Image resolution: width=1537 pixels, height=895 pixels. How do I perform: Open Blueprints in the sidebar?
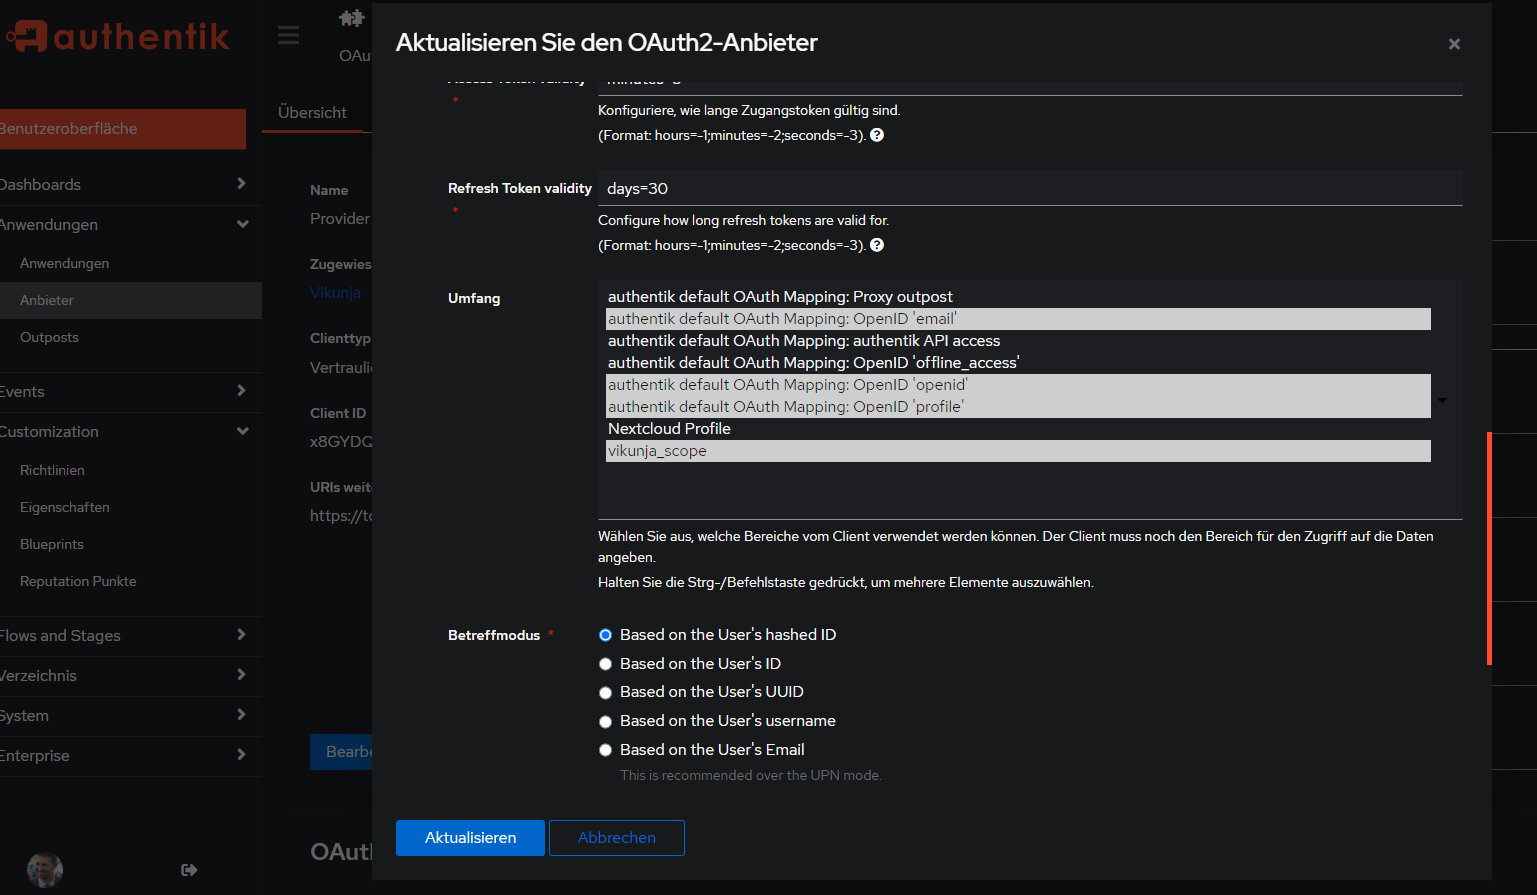[x=52, y=544]
